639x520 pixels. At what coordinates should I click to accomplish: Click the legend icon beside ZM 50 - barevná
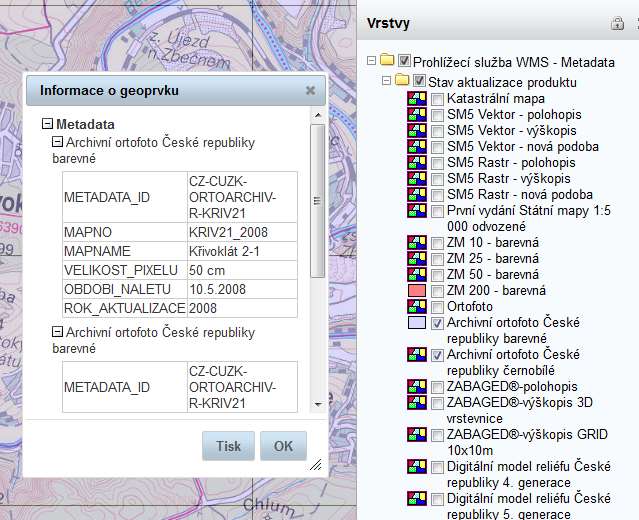coord(416,274)
